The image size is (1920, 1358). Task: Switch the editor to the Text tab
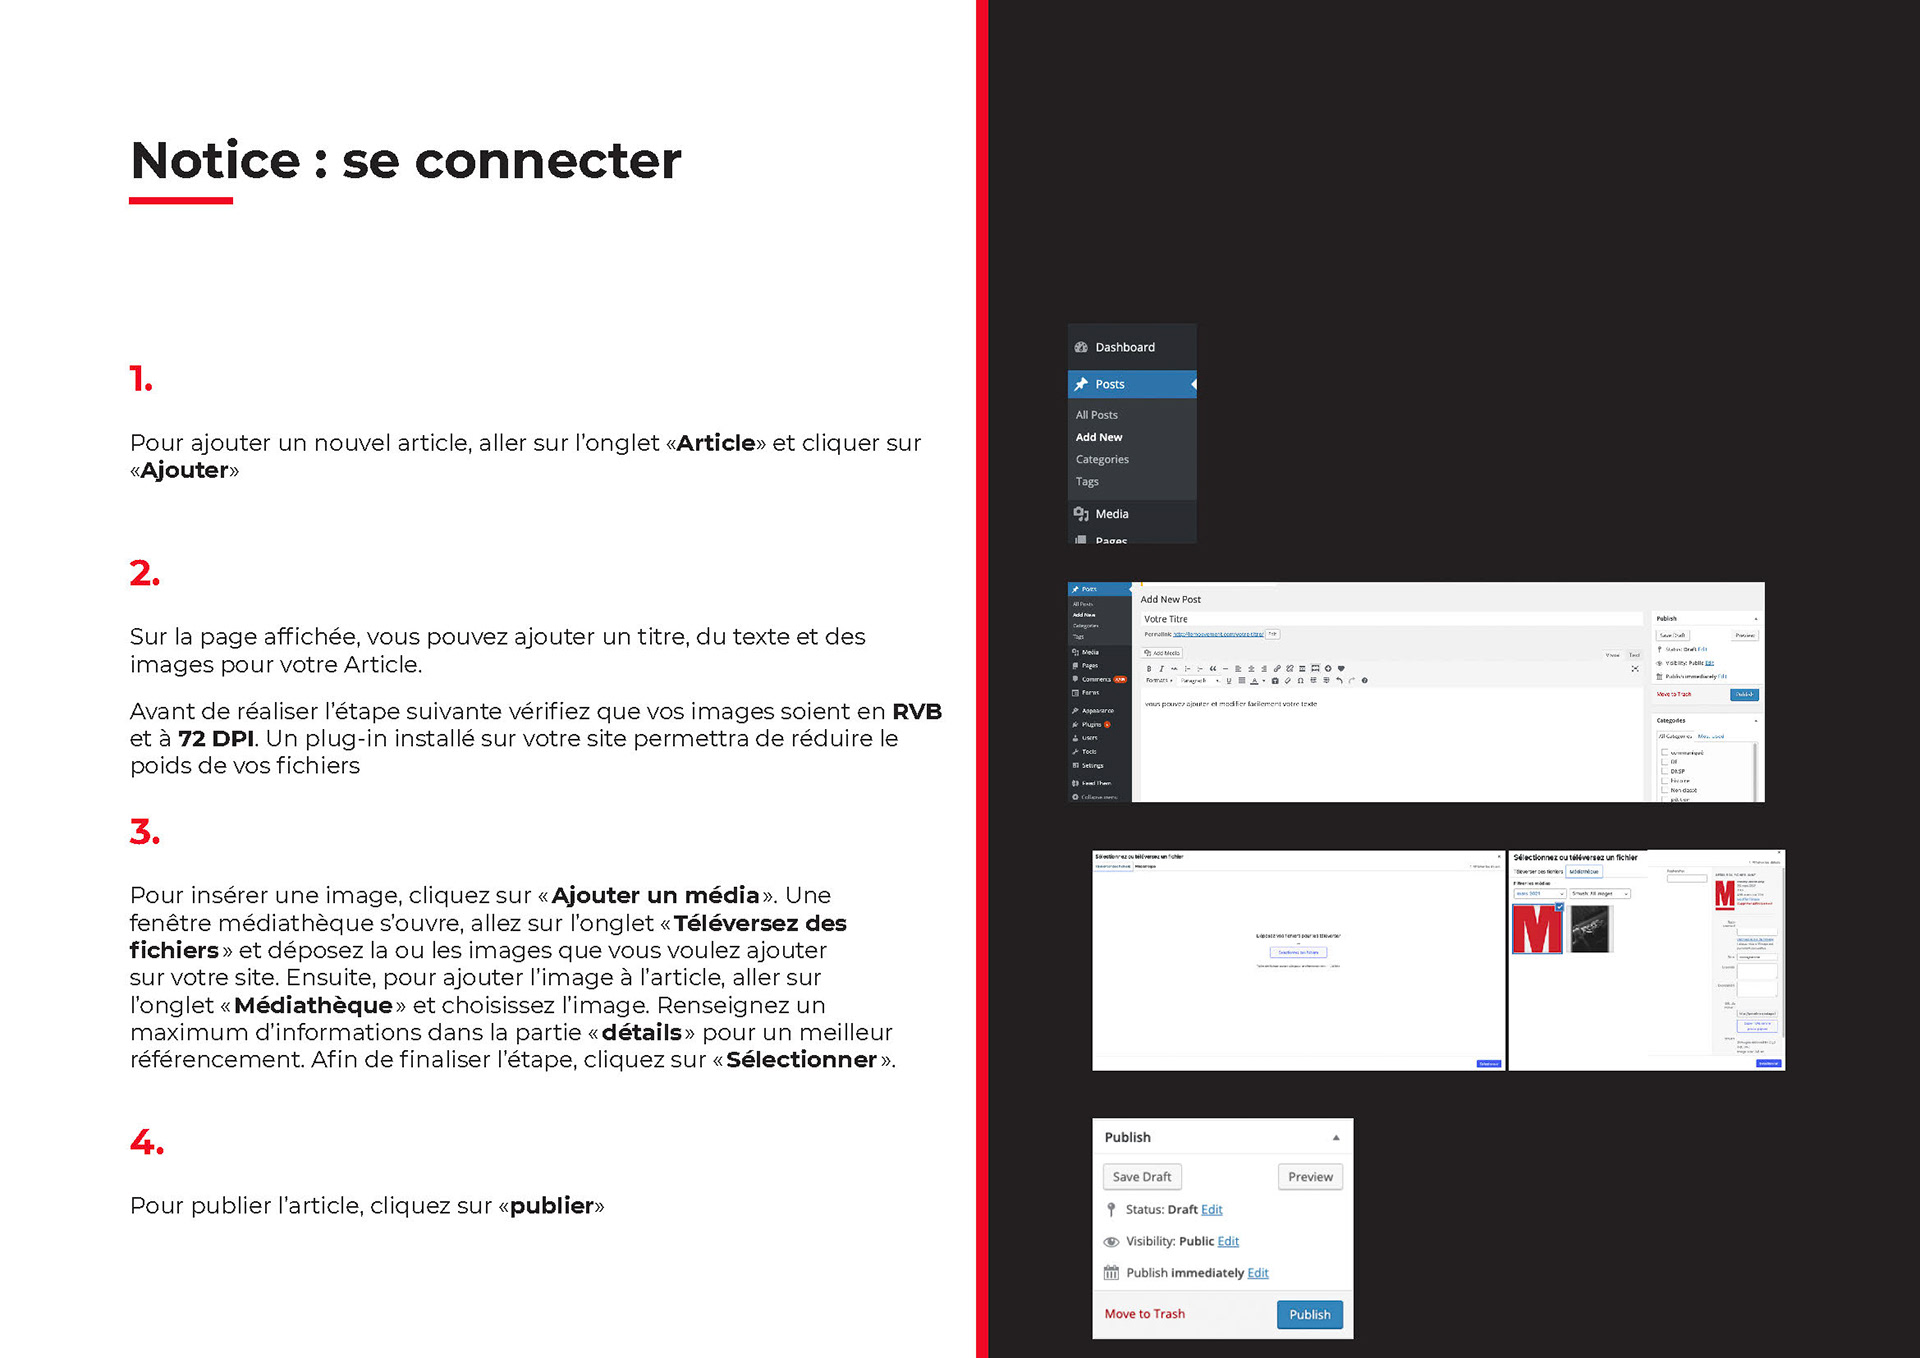click(x=1635, y=655)
